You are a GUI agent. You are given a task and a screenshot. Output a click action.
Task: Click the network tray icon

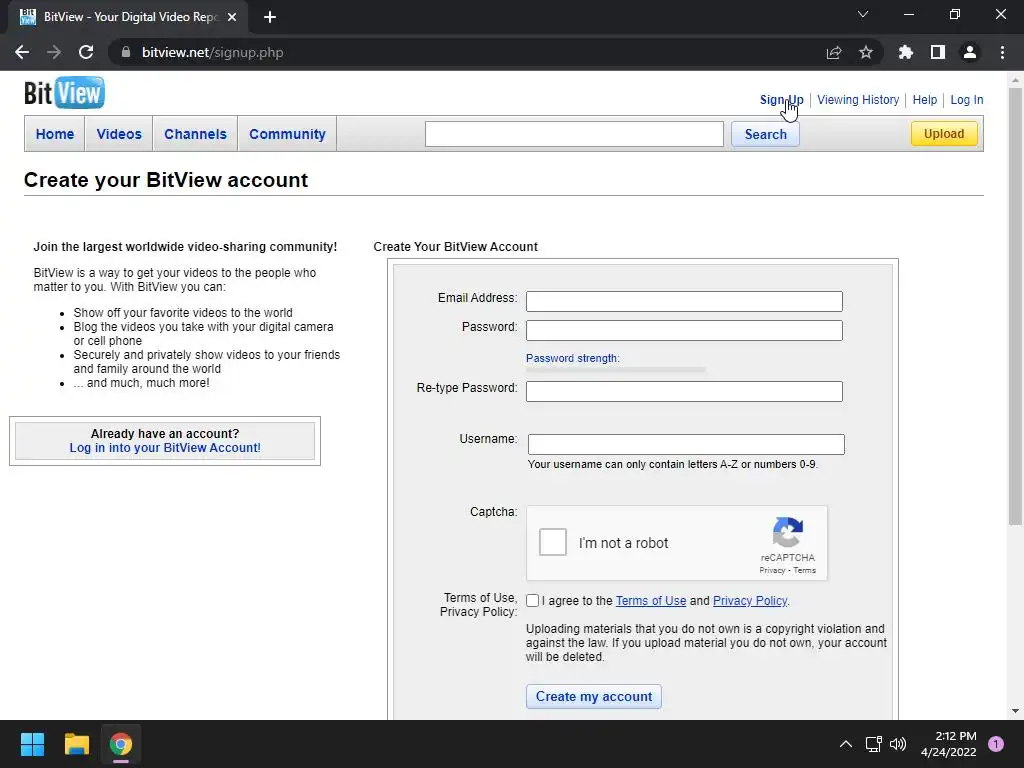[873, 744]
